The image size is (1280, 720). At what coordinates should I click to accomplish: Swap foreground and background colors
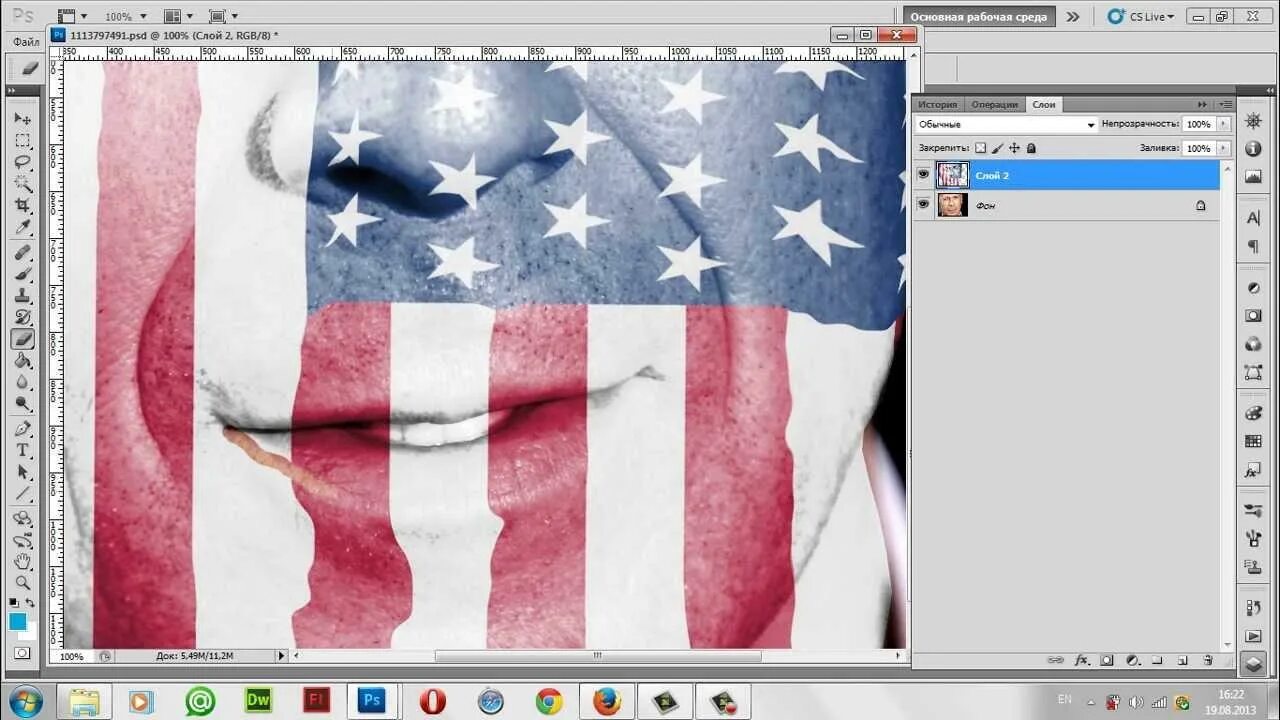point(30,602)
